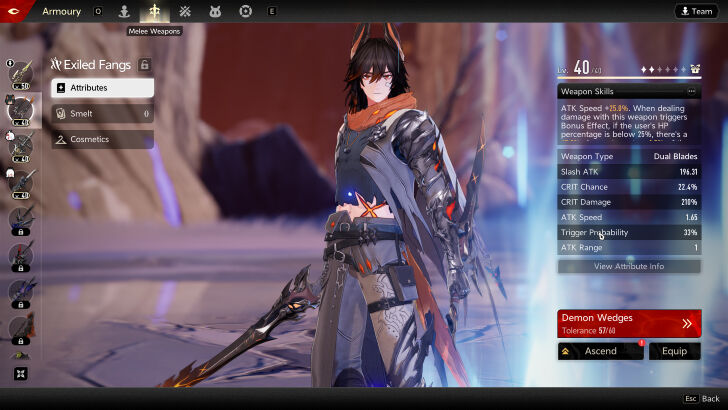The image size is (728, 410).
Task: Click the expand-view icon below the weapon list
Action: pos(20,373)
